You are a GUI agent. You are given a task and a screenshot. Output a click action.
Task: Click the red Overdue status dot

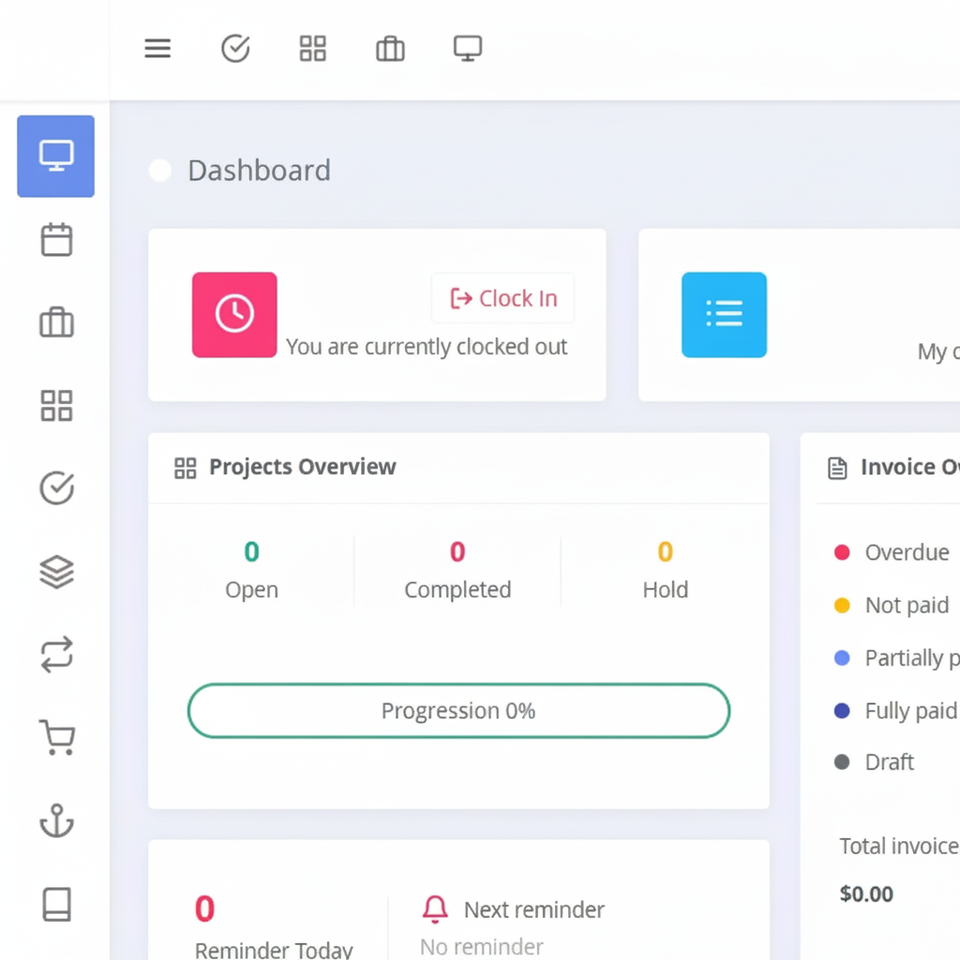coord(842,552)
